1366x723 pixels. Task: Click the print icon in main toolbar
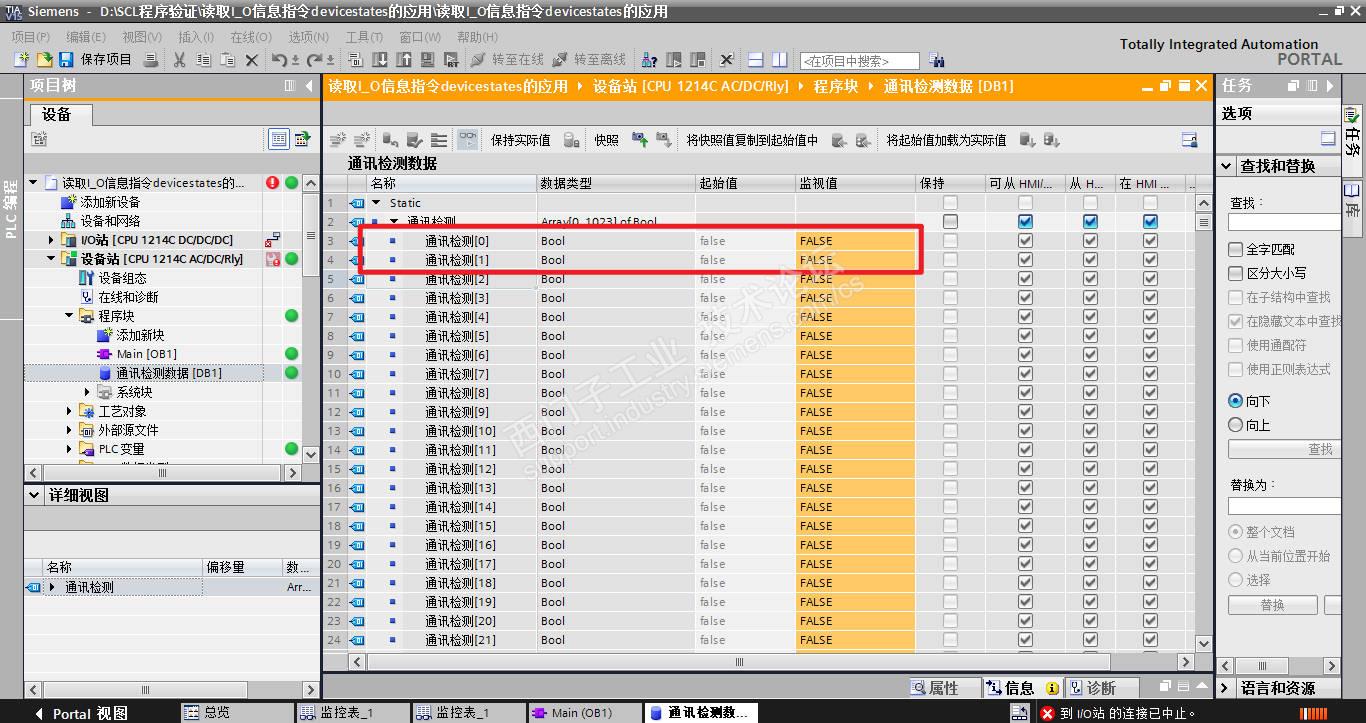click(151, 60)
